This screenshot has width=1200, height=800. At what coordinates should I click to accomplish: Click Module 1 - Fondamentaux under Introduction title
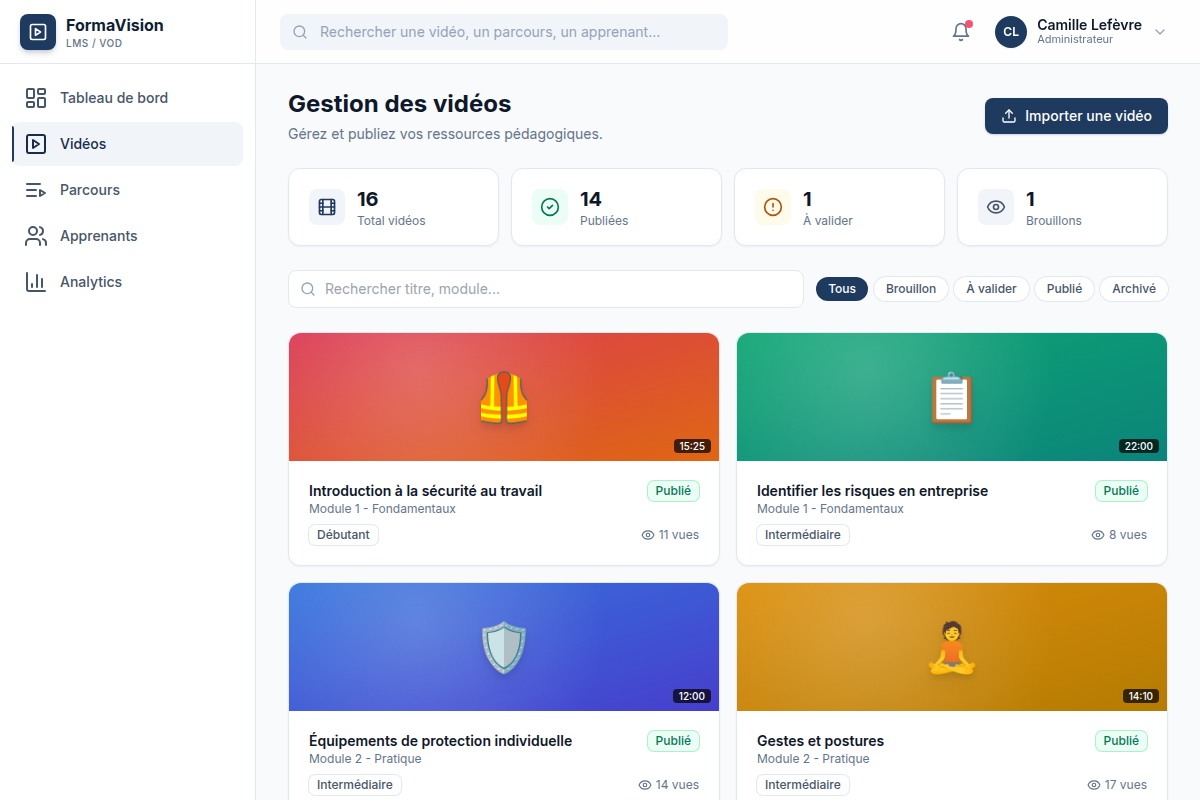tap(382, 509)
